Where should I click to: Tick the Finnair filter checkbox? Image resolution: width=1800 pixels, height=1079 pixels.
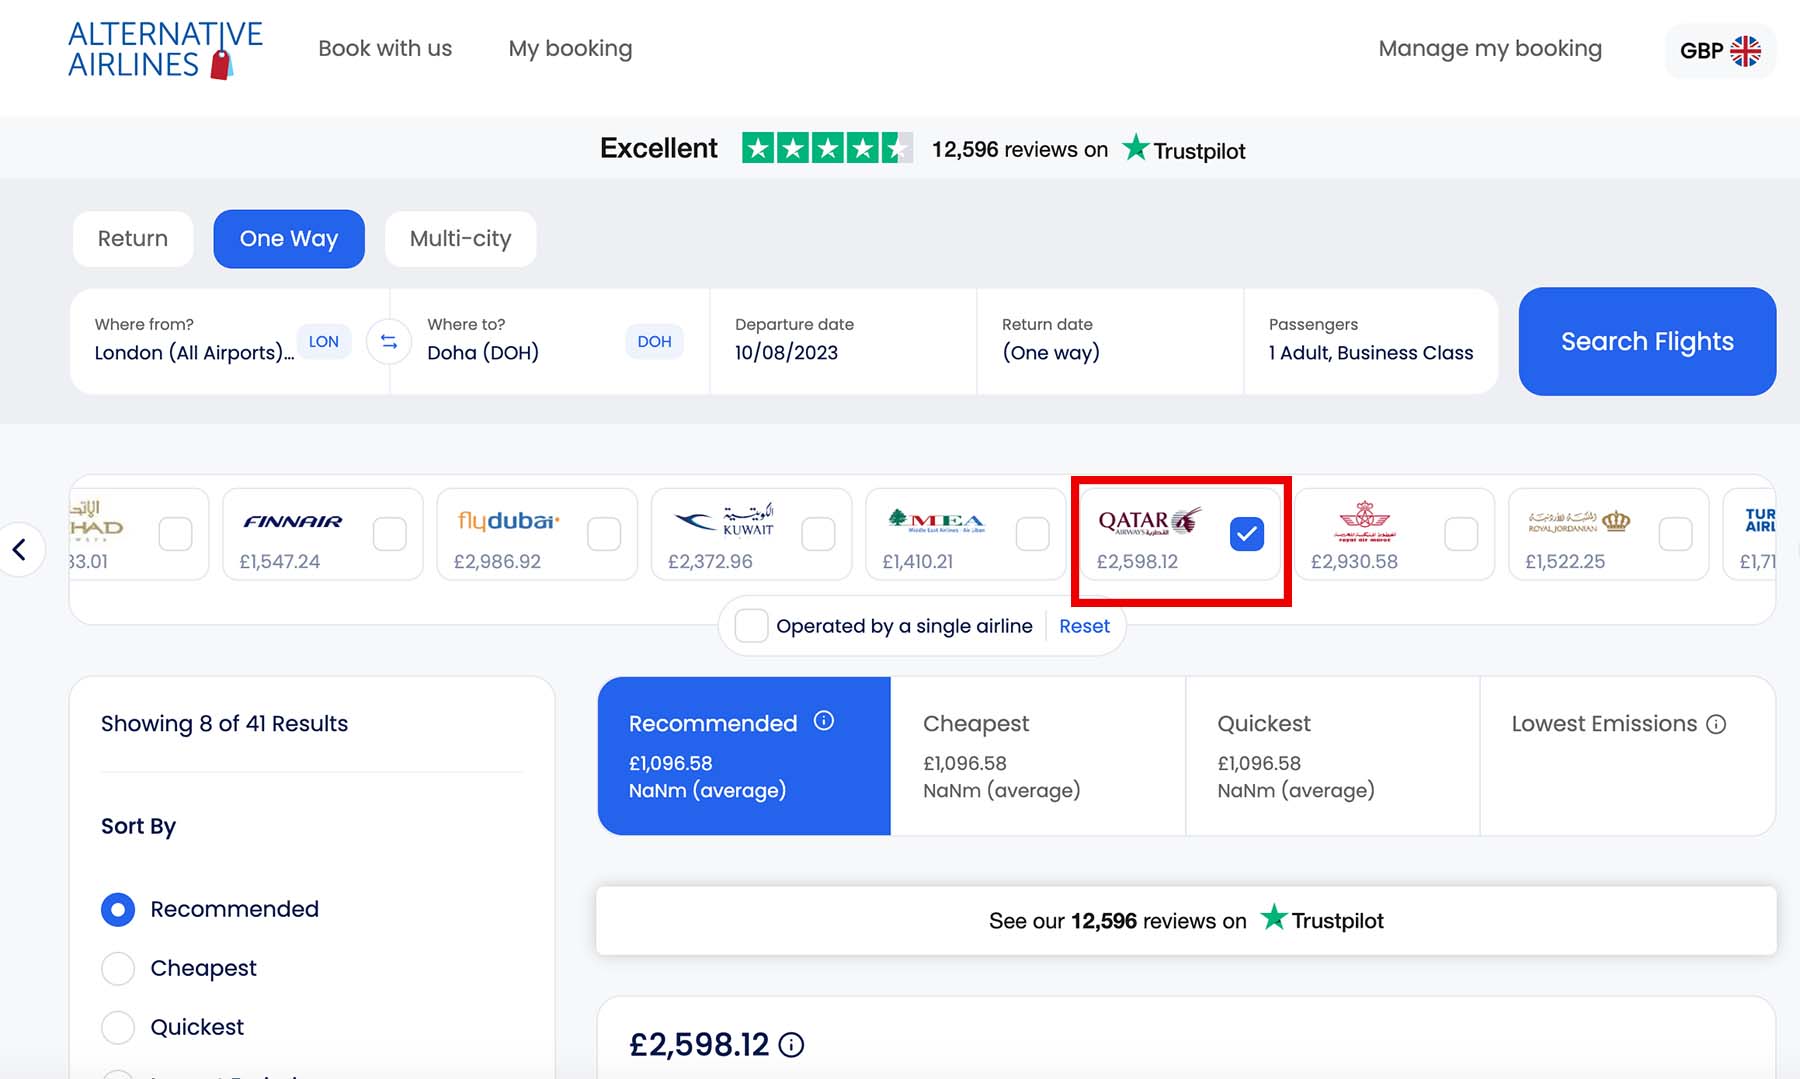click(x=390, y=534)
